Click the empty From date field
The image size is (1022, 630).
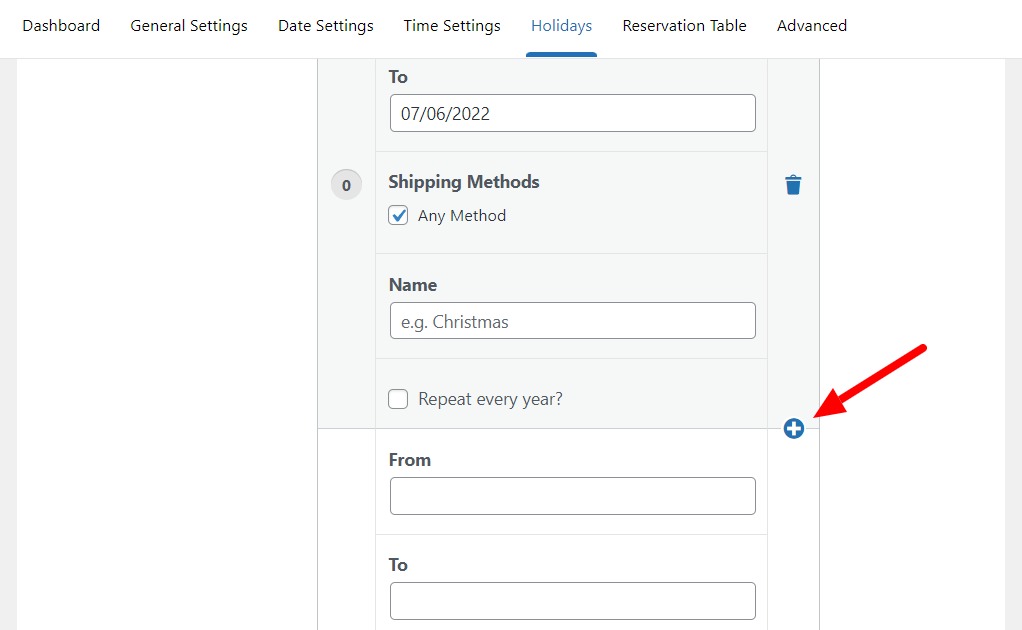pyautogui.click(x=572, y=496)
